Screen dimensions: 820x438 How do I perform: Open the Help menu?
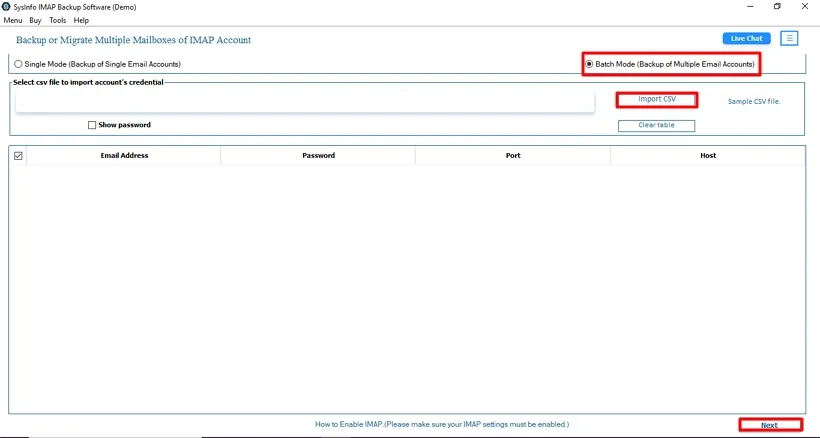click(x=81, y=20)
